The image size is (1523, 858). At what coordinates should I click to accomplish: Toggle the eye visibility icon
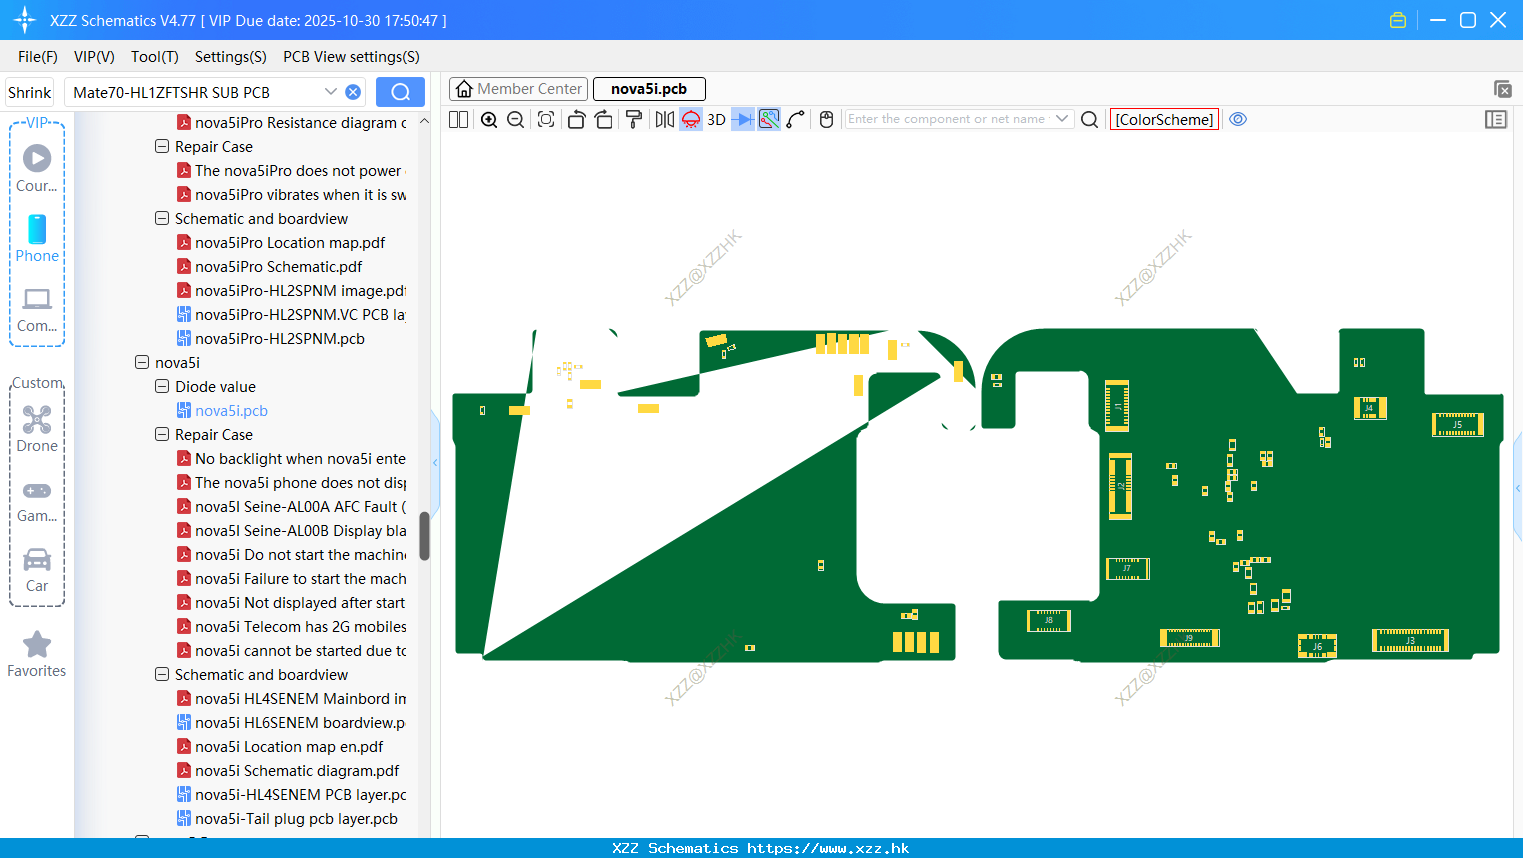(x=1238, y=119)
